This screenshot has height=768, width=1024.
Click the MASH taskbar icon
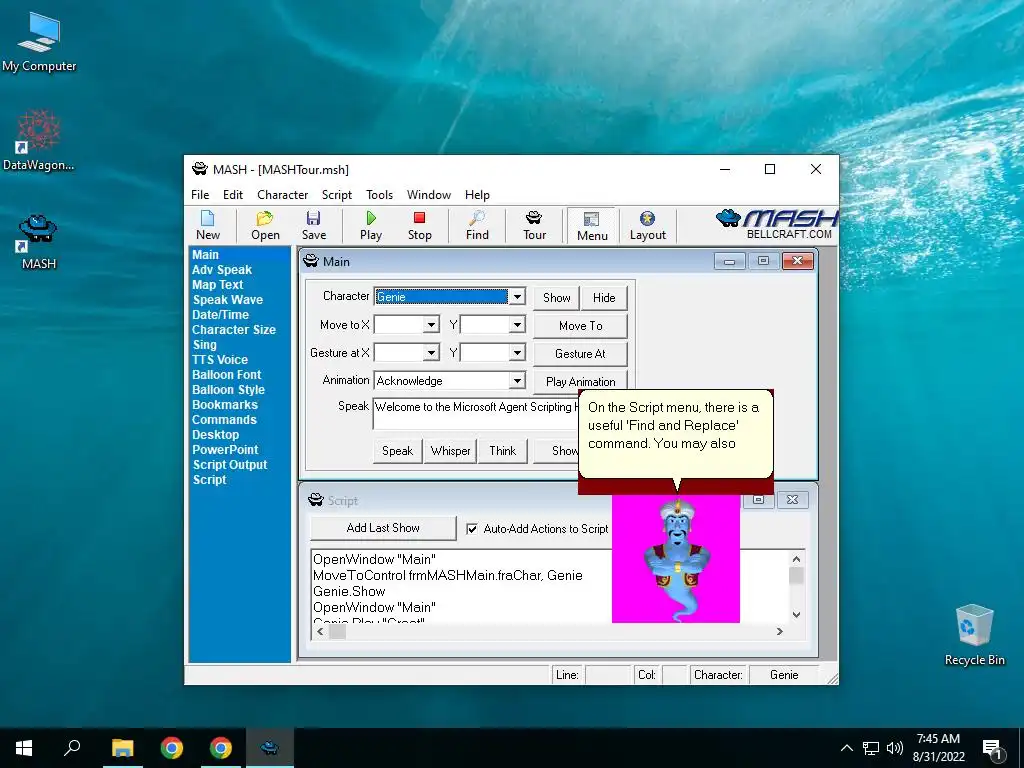click(x=270, y=748)
